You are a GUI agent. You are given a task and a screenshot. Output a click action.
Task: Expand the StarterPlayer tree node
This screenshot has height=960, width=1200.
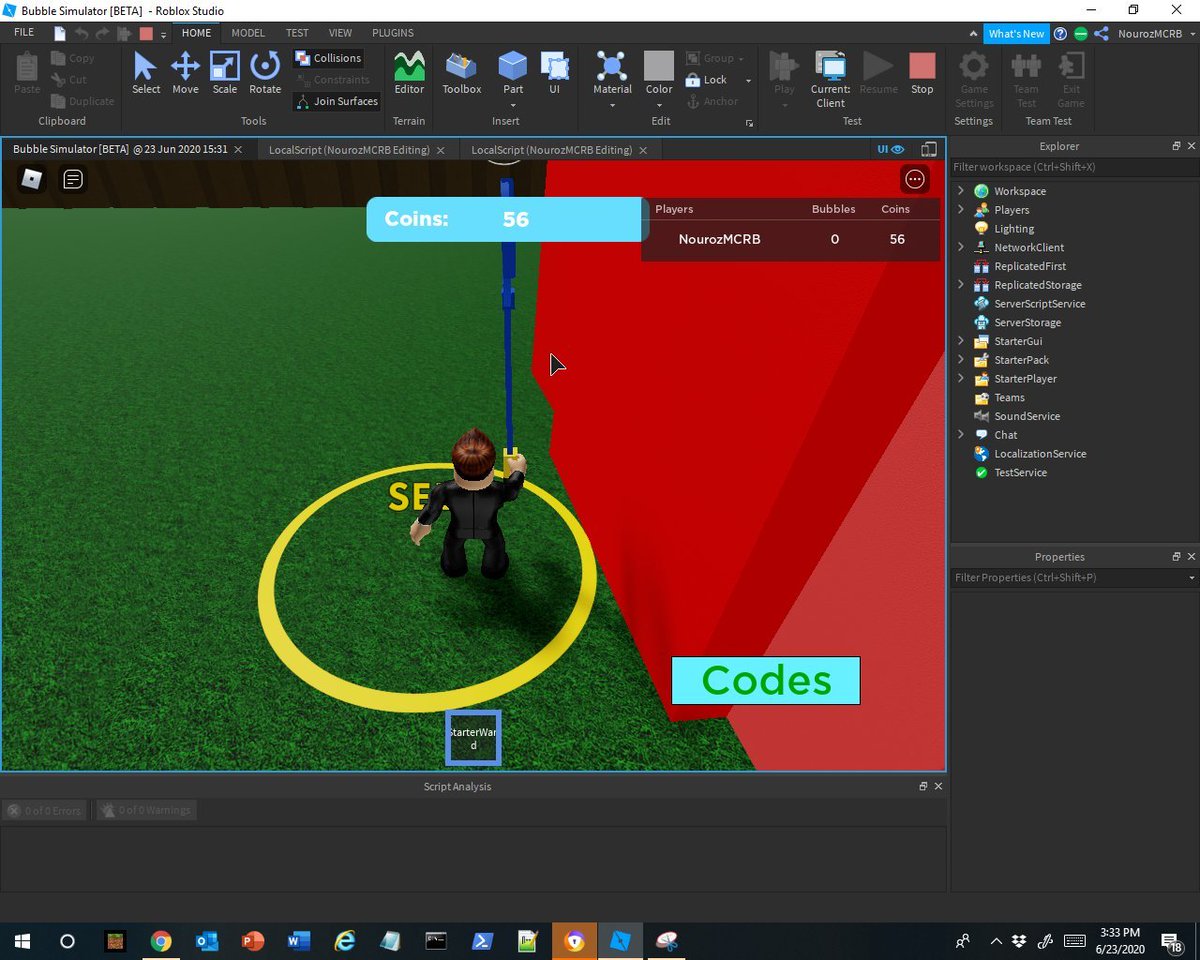[x=961, y=379]
